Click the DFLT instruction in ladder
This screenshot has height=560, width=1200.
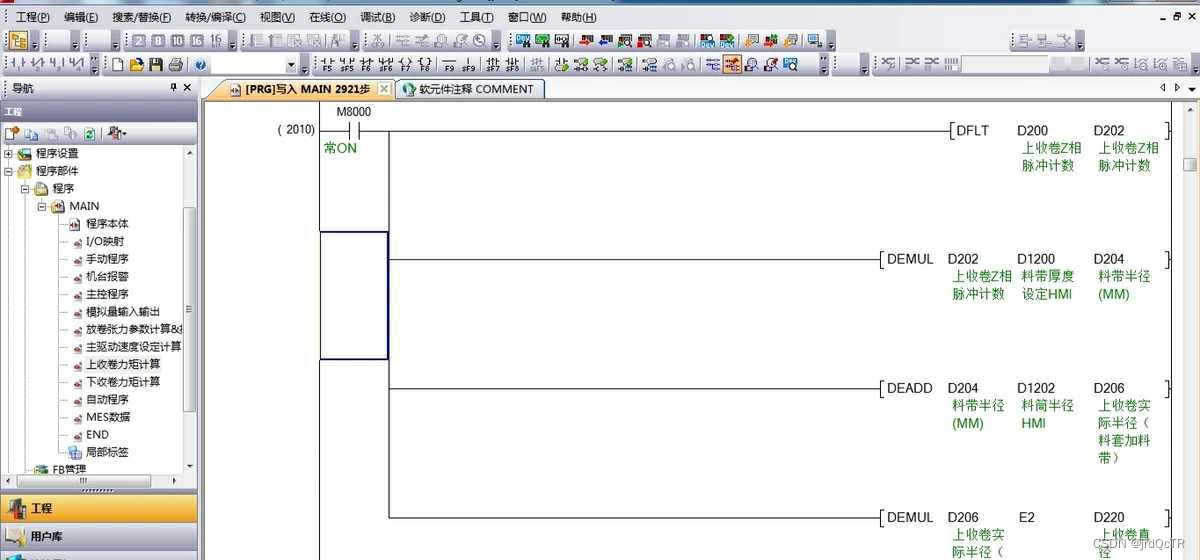coord(972,130)
